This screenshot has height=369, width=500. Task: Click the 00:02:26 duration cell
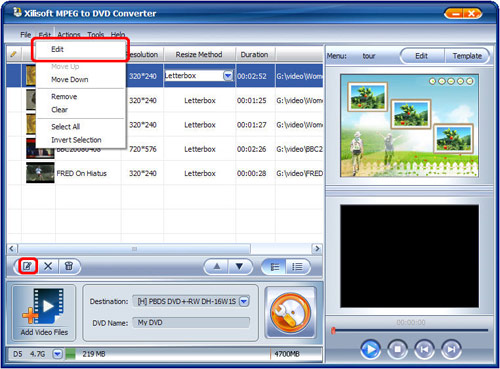[x=252, y=149]
